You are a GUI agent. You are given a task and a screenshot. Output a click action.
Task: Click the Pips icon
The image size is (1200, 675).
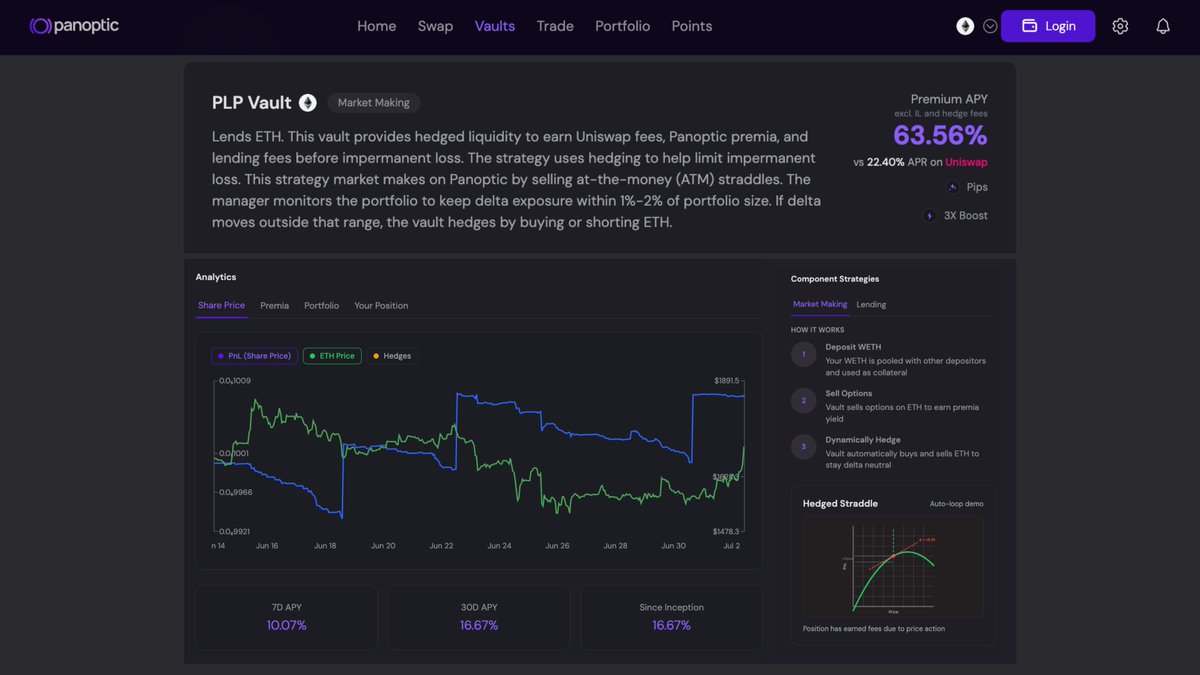[952, 187]
